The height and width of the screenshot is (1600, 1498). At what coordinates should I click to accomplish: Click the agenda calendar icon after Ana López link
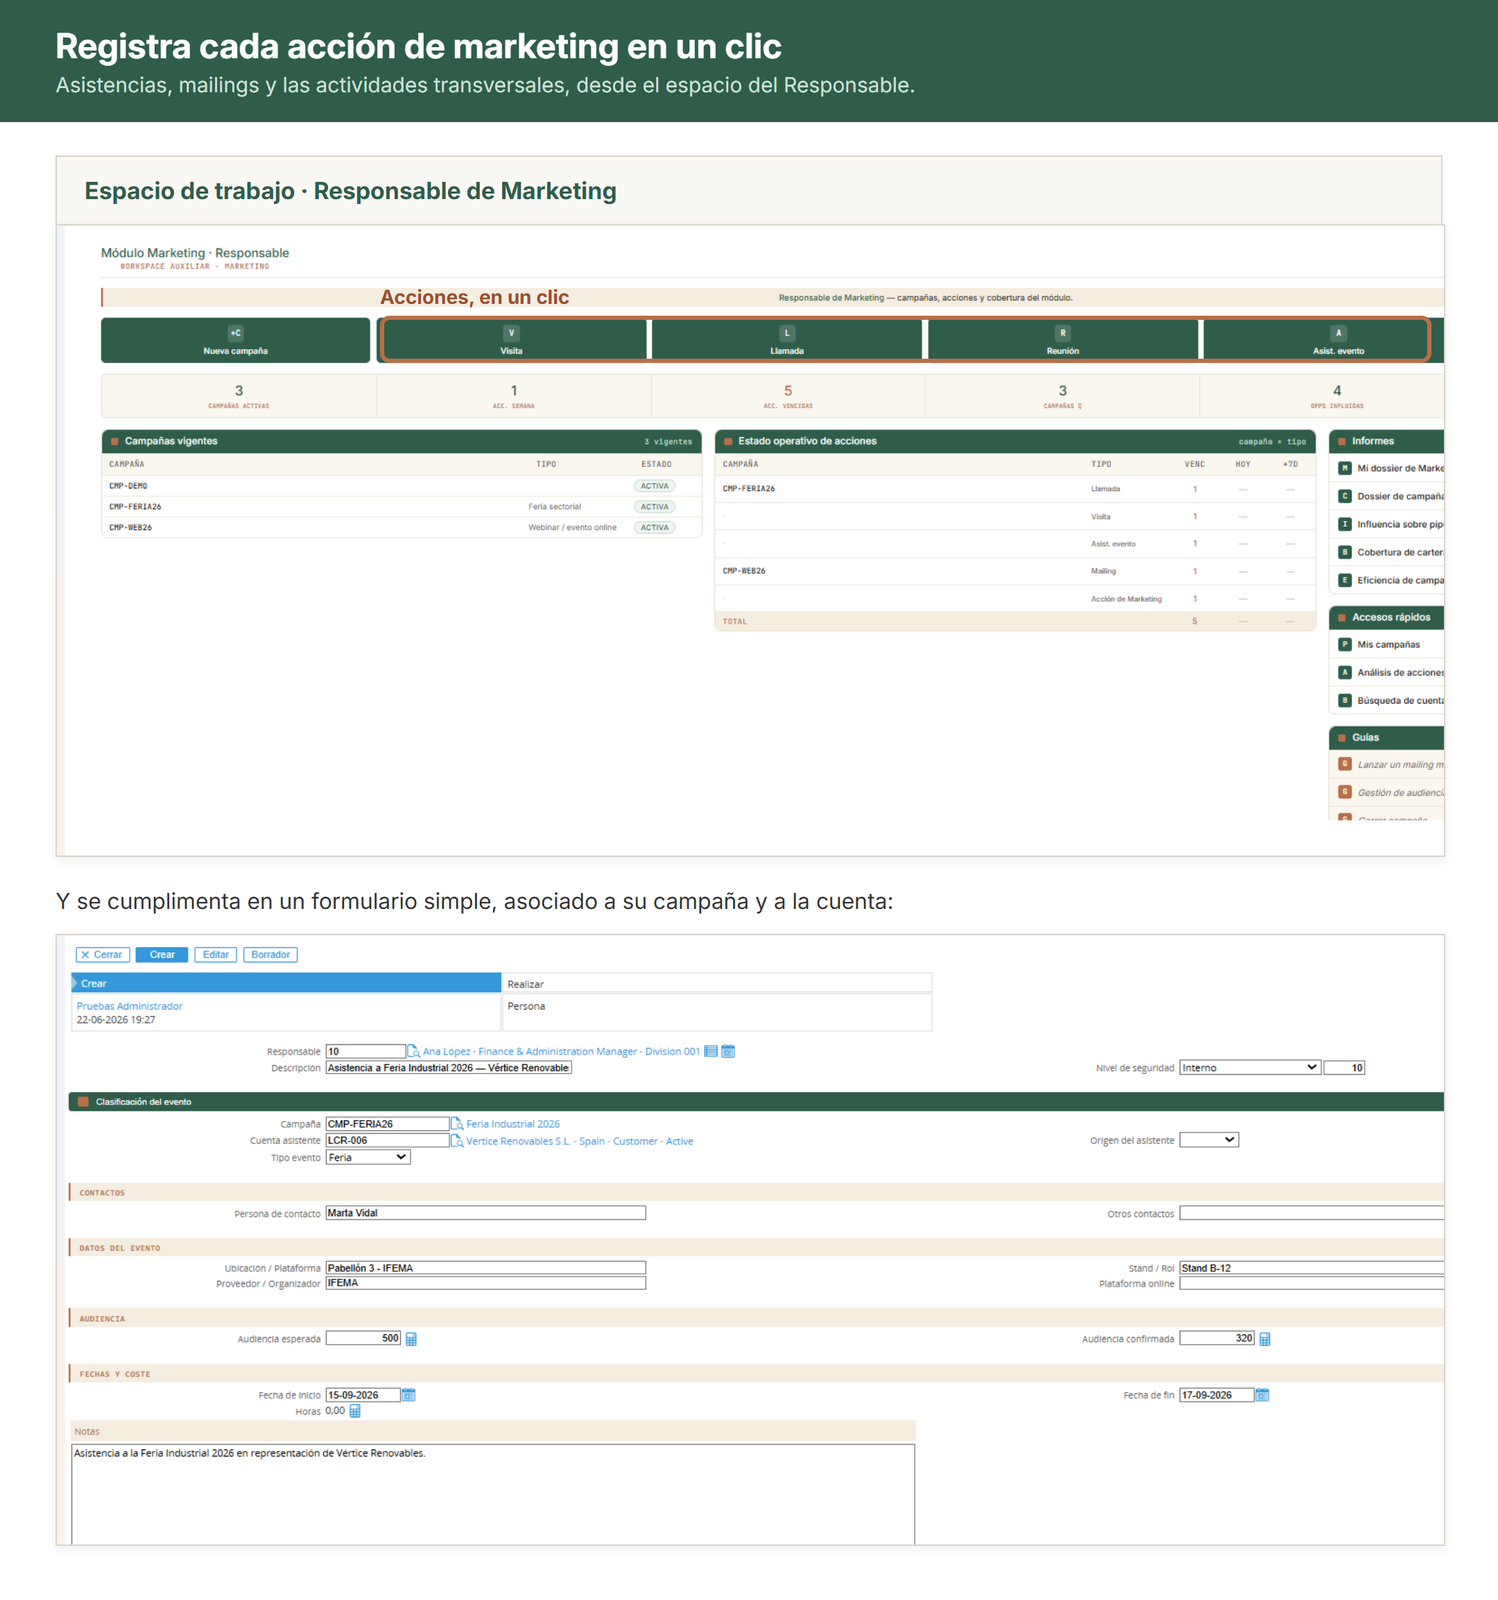click(728, 1051)
